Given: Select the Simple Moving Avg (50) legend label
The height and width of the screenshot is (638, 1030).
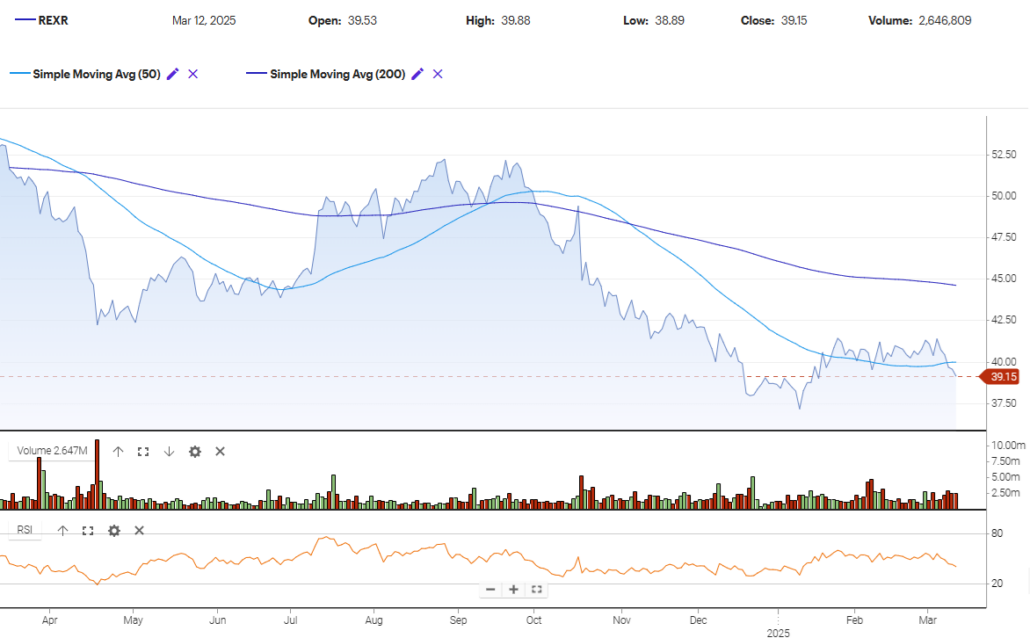Looking at the screenshot, I should (97, 74).
